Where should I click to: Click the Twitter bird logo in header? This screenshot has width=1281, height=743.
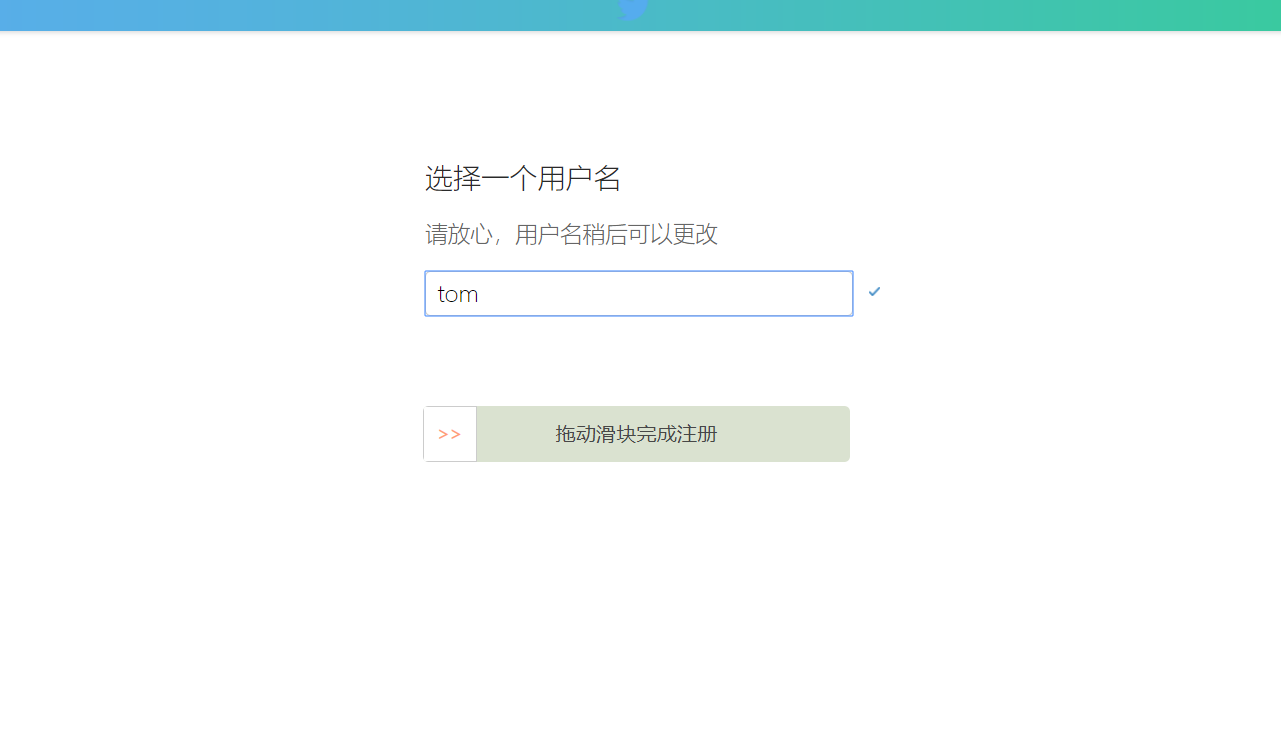click(x=633, y=9)
